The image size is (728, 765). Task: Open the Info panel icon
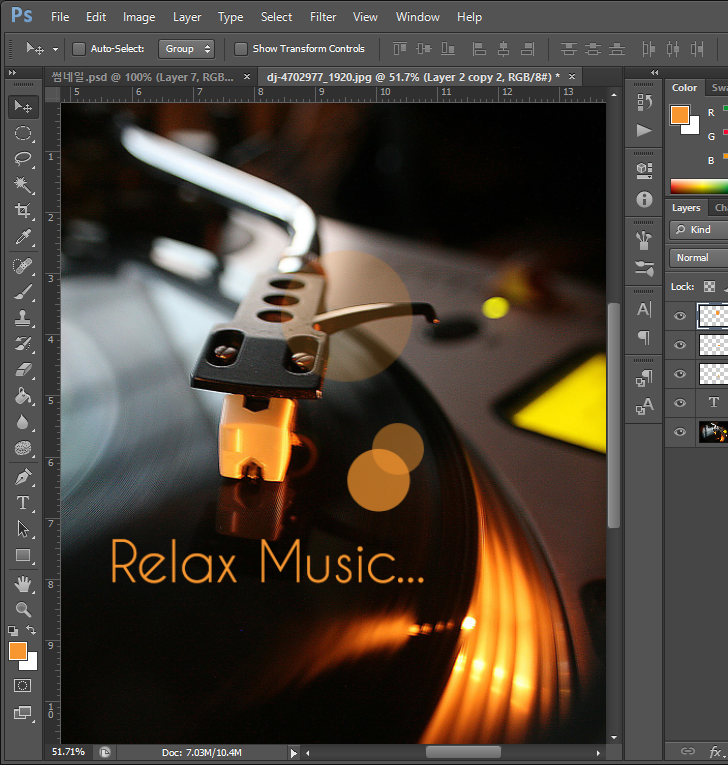pyautogui.click(x=644, y=199)
